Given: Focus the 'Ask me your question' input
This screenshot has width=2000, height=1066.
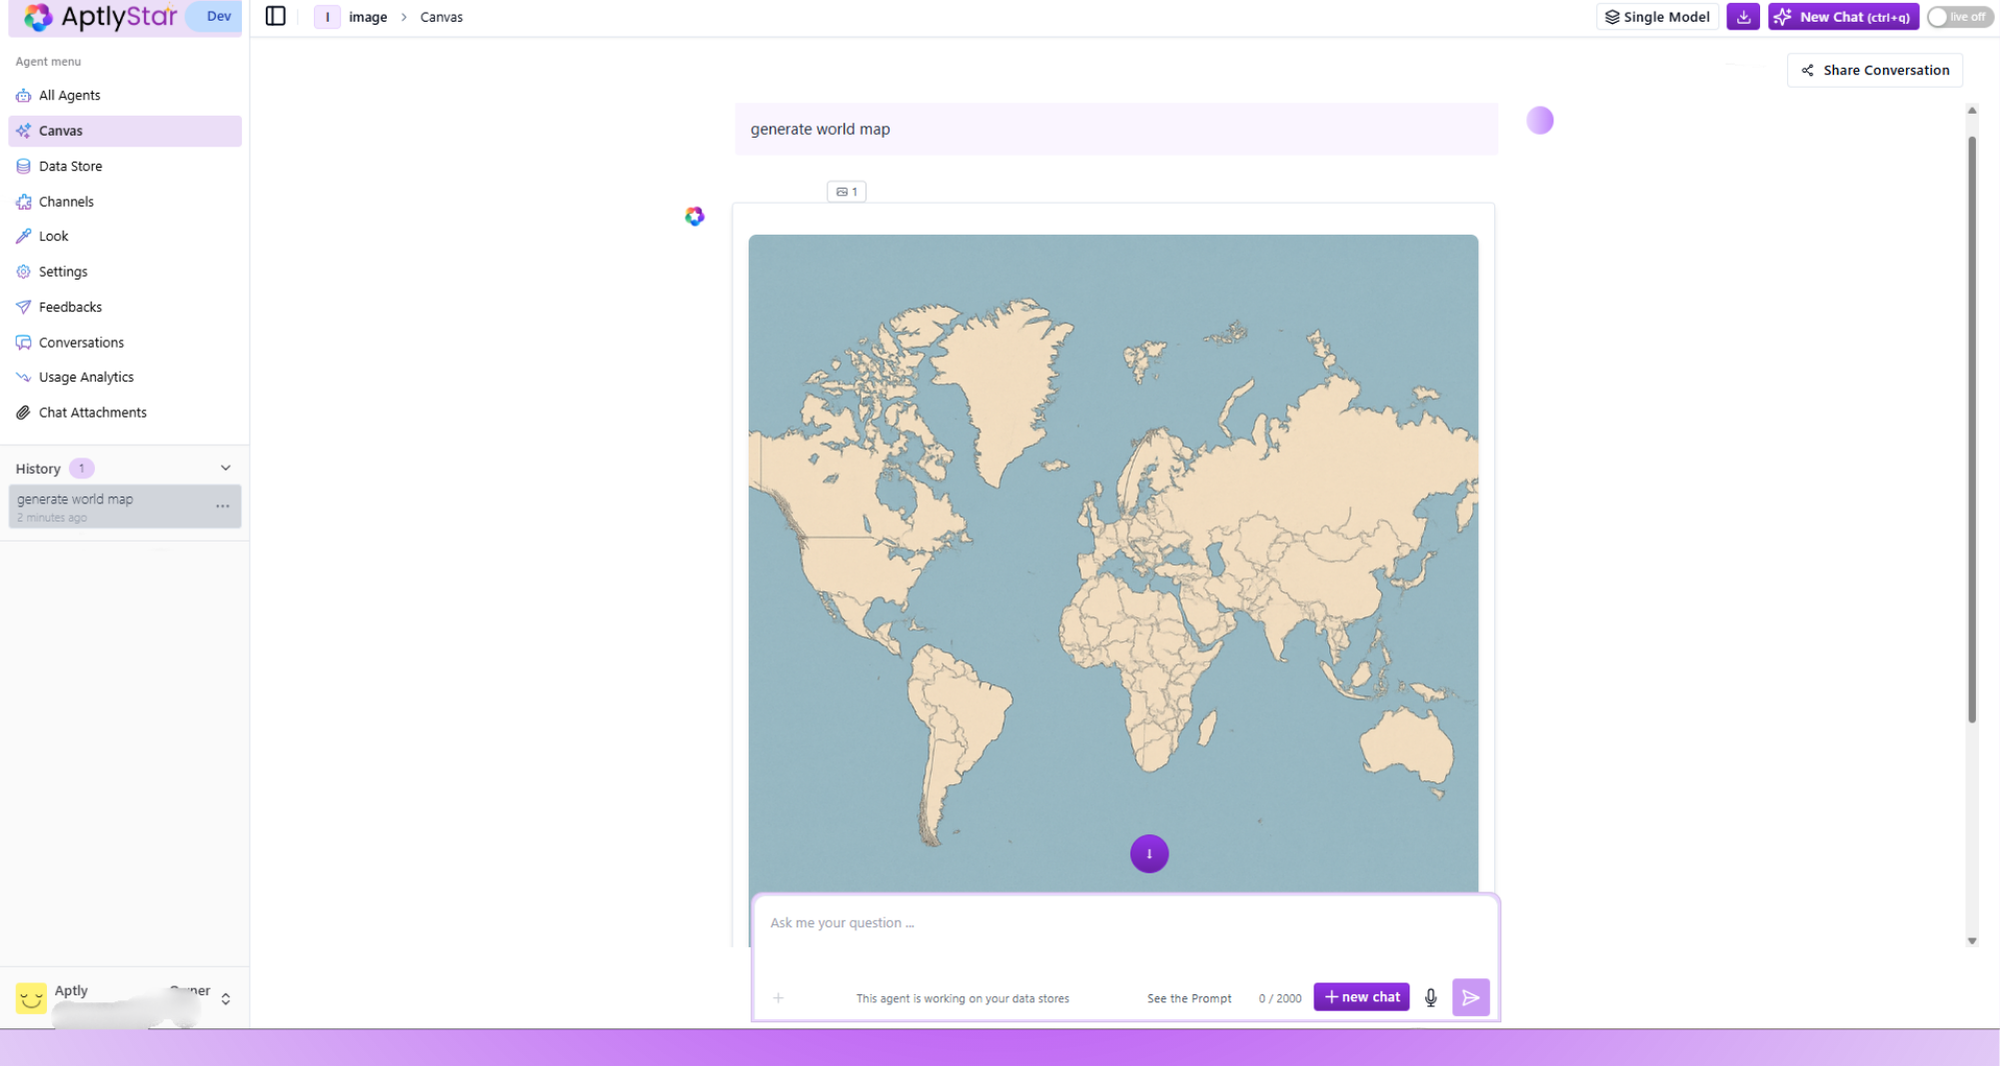Looking at the screenshot, I should 1125,923.
